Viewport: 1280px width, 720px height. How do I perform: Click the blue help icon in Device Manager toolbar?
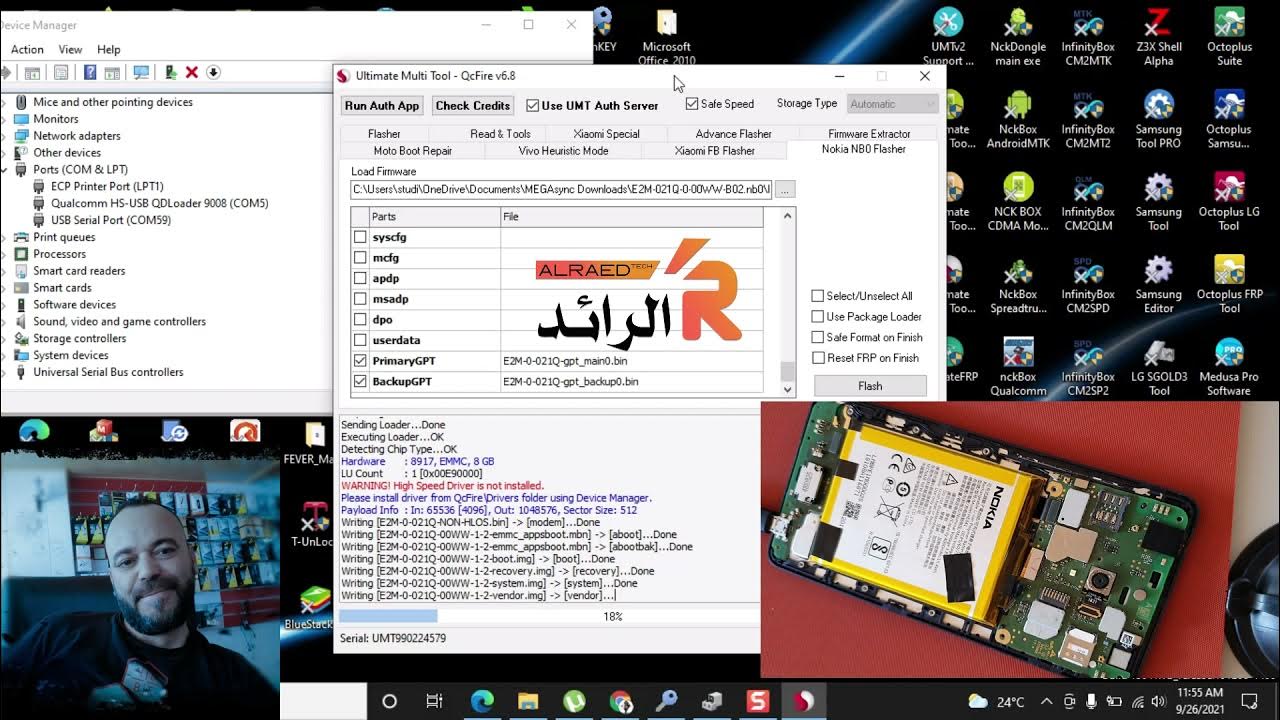point(90,72)
